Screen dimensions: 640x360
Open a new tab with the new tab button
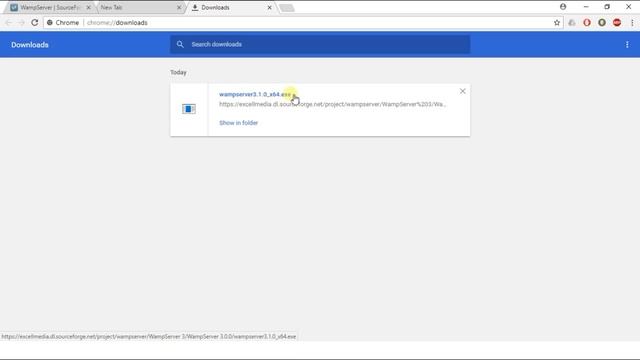coord(287,8)
